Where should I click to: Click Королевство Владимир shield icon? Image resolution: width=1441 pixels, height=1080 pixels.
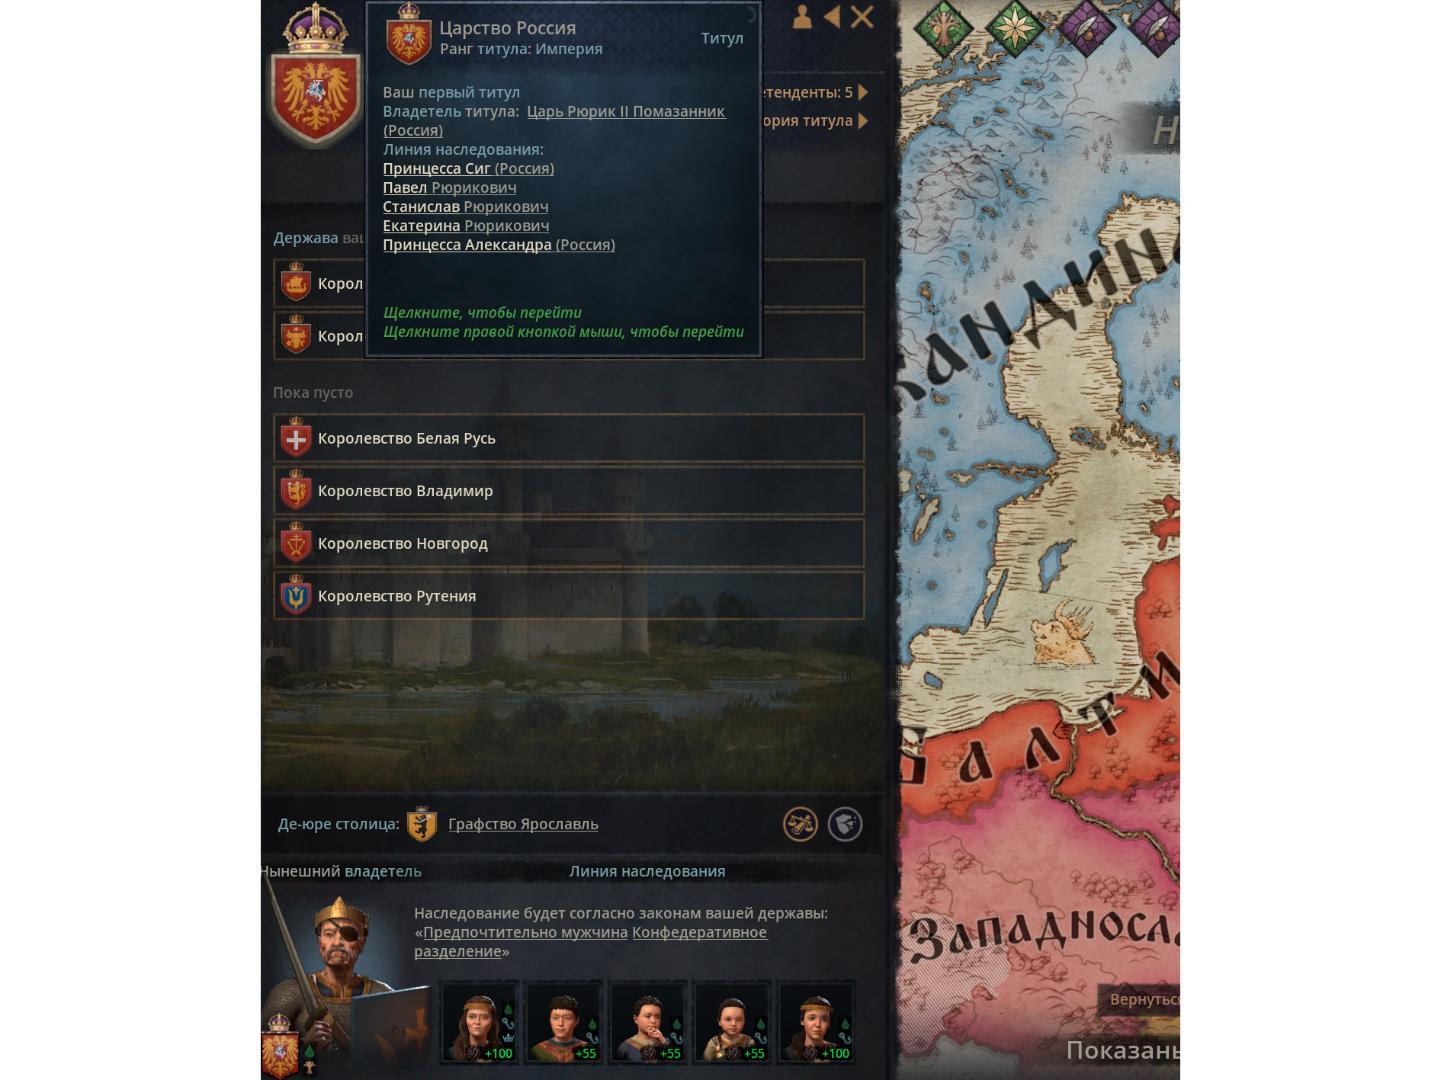pyautogui.click(x=295, y=490)
